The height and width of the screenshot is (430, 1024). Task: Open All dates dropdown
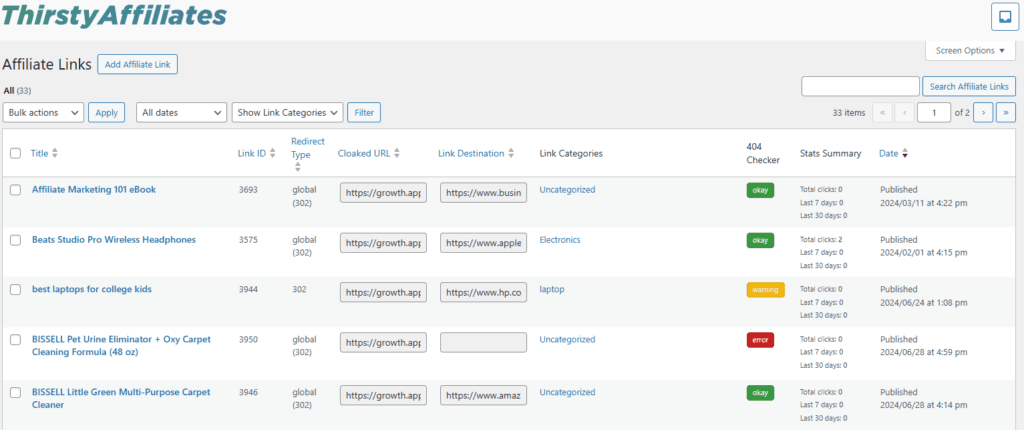(182, 112)
